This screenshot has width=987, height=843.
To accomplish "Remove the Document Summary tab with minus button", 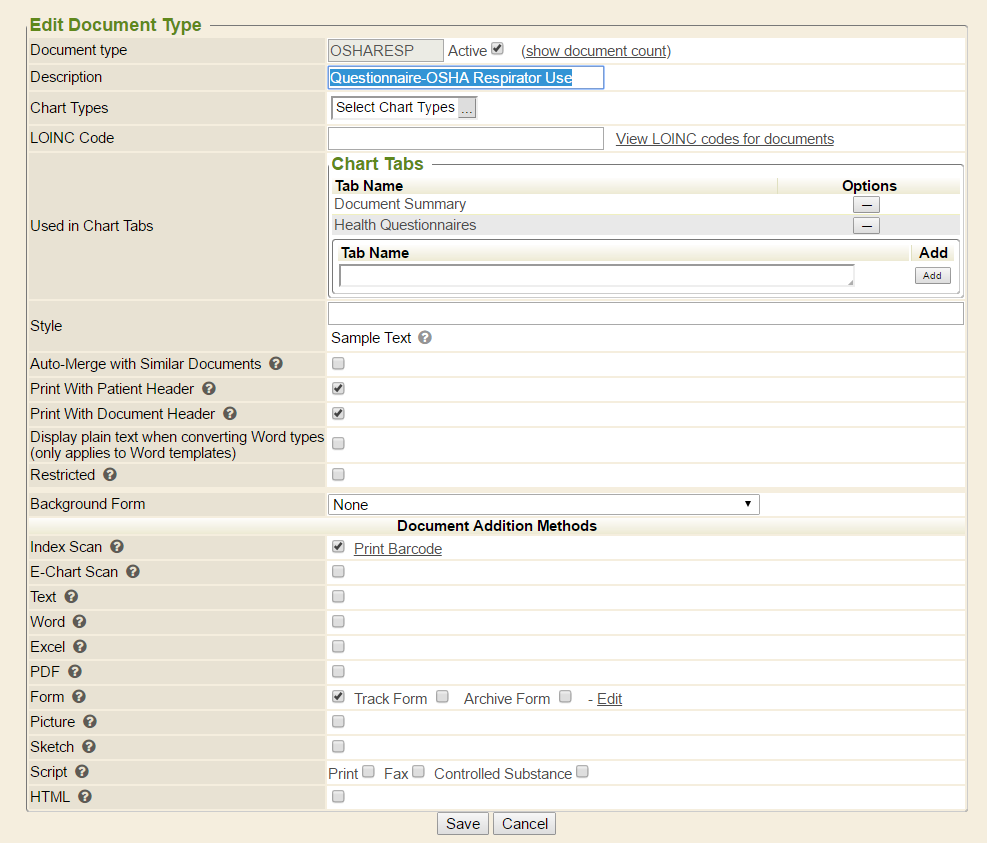I will point(866,205).
